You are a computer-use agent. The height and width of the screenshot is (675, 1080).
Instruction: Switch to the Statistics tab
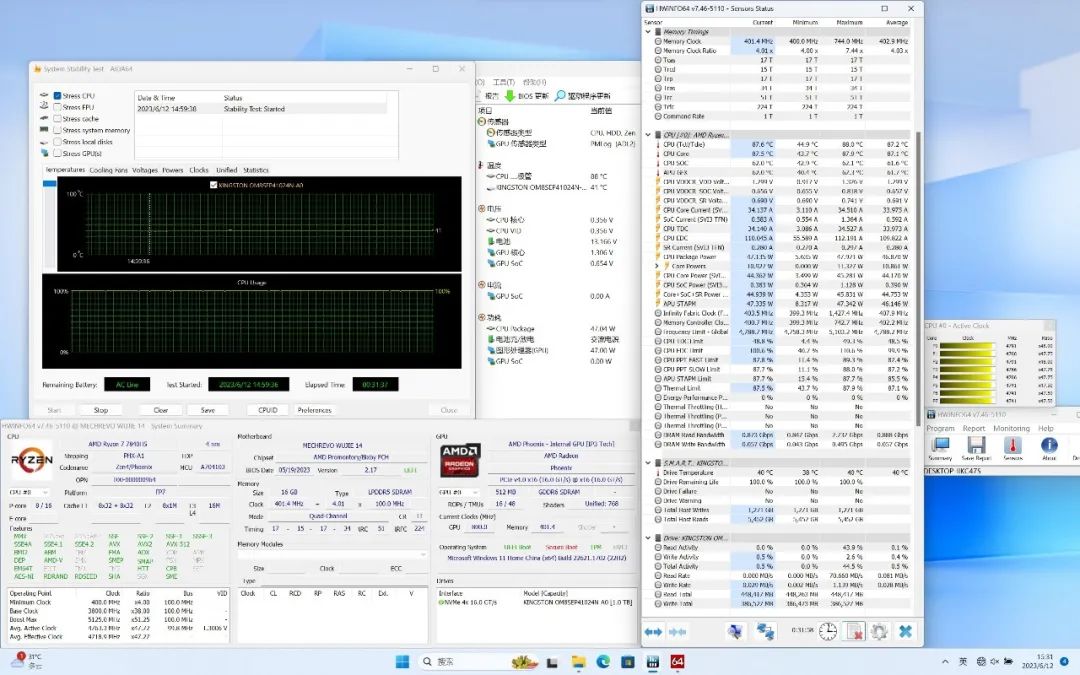tap(256, 170)
